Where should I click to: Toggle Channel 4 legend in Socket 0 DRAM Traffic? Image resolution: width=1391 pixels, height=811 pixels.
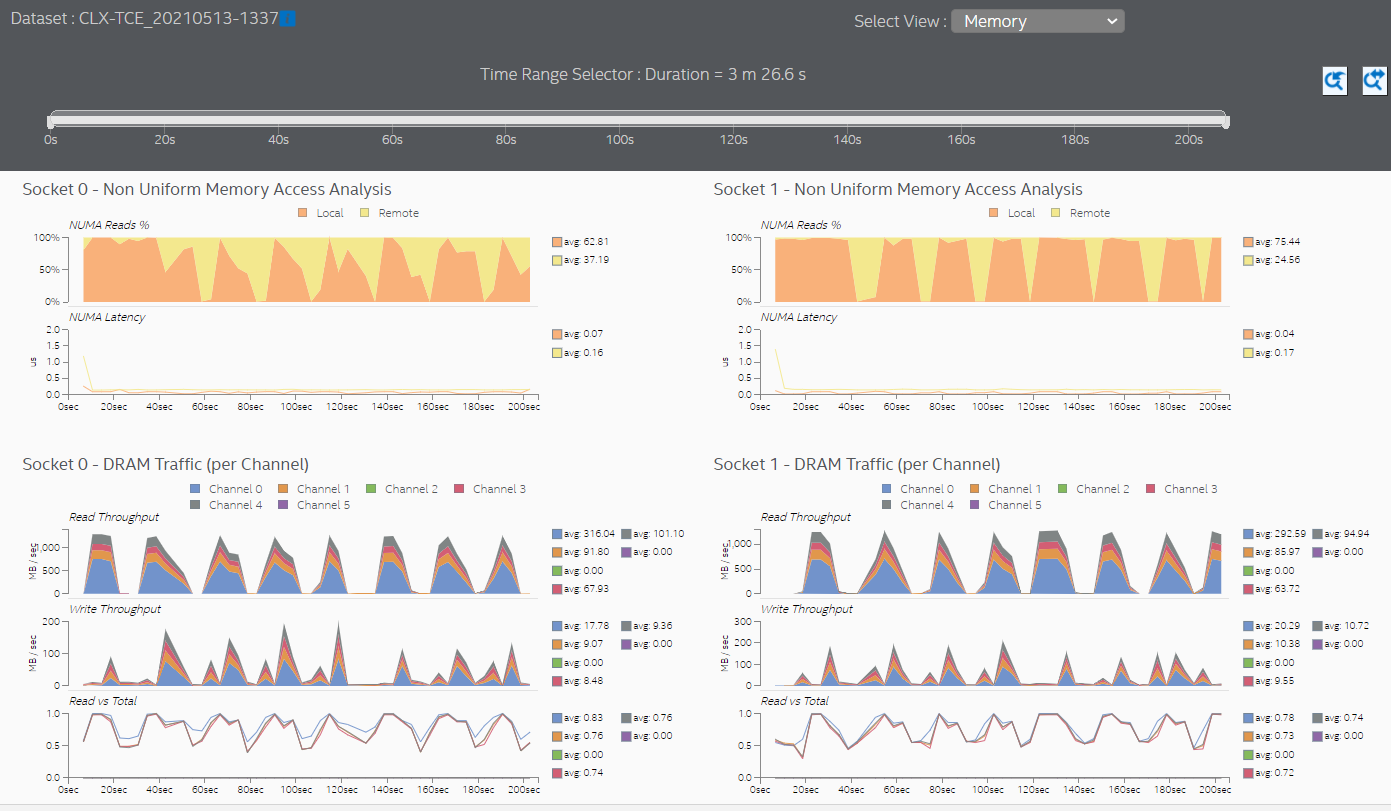(195, 505)
